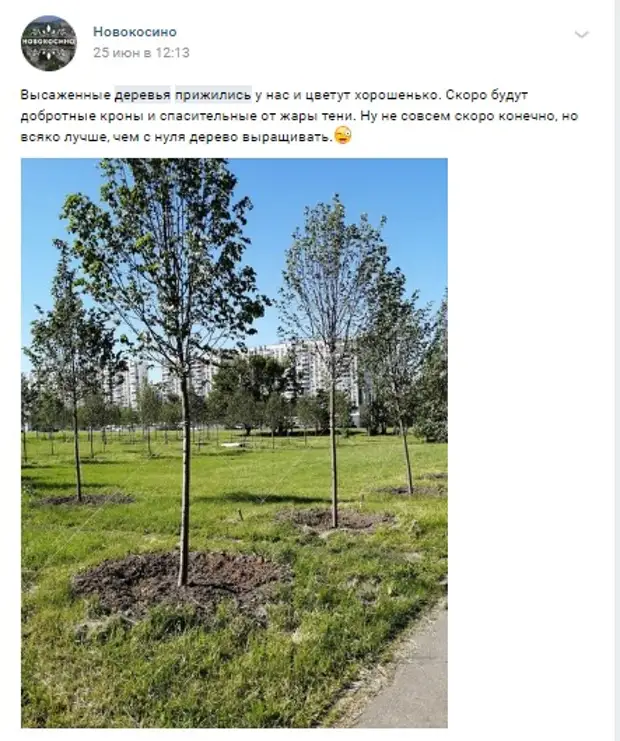Click the high-rise apartment buildings in photo

(x=236, y=373)
